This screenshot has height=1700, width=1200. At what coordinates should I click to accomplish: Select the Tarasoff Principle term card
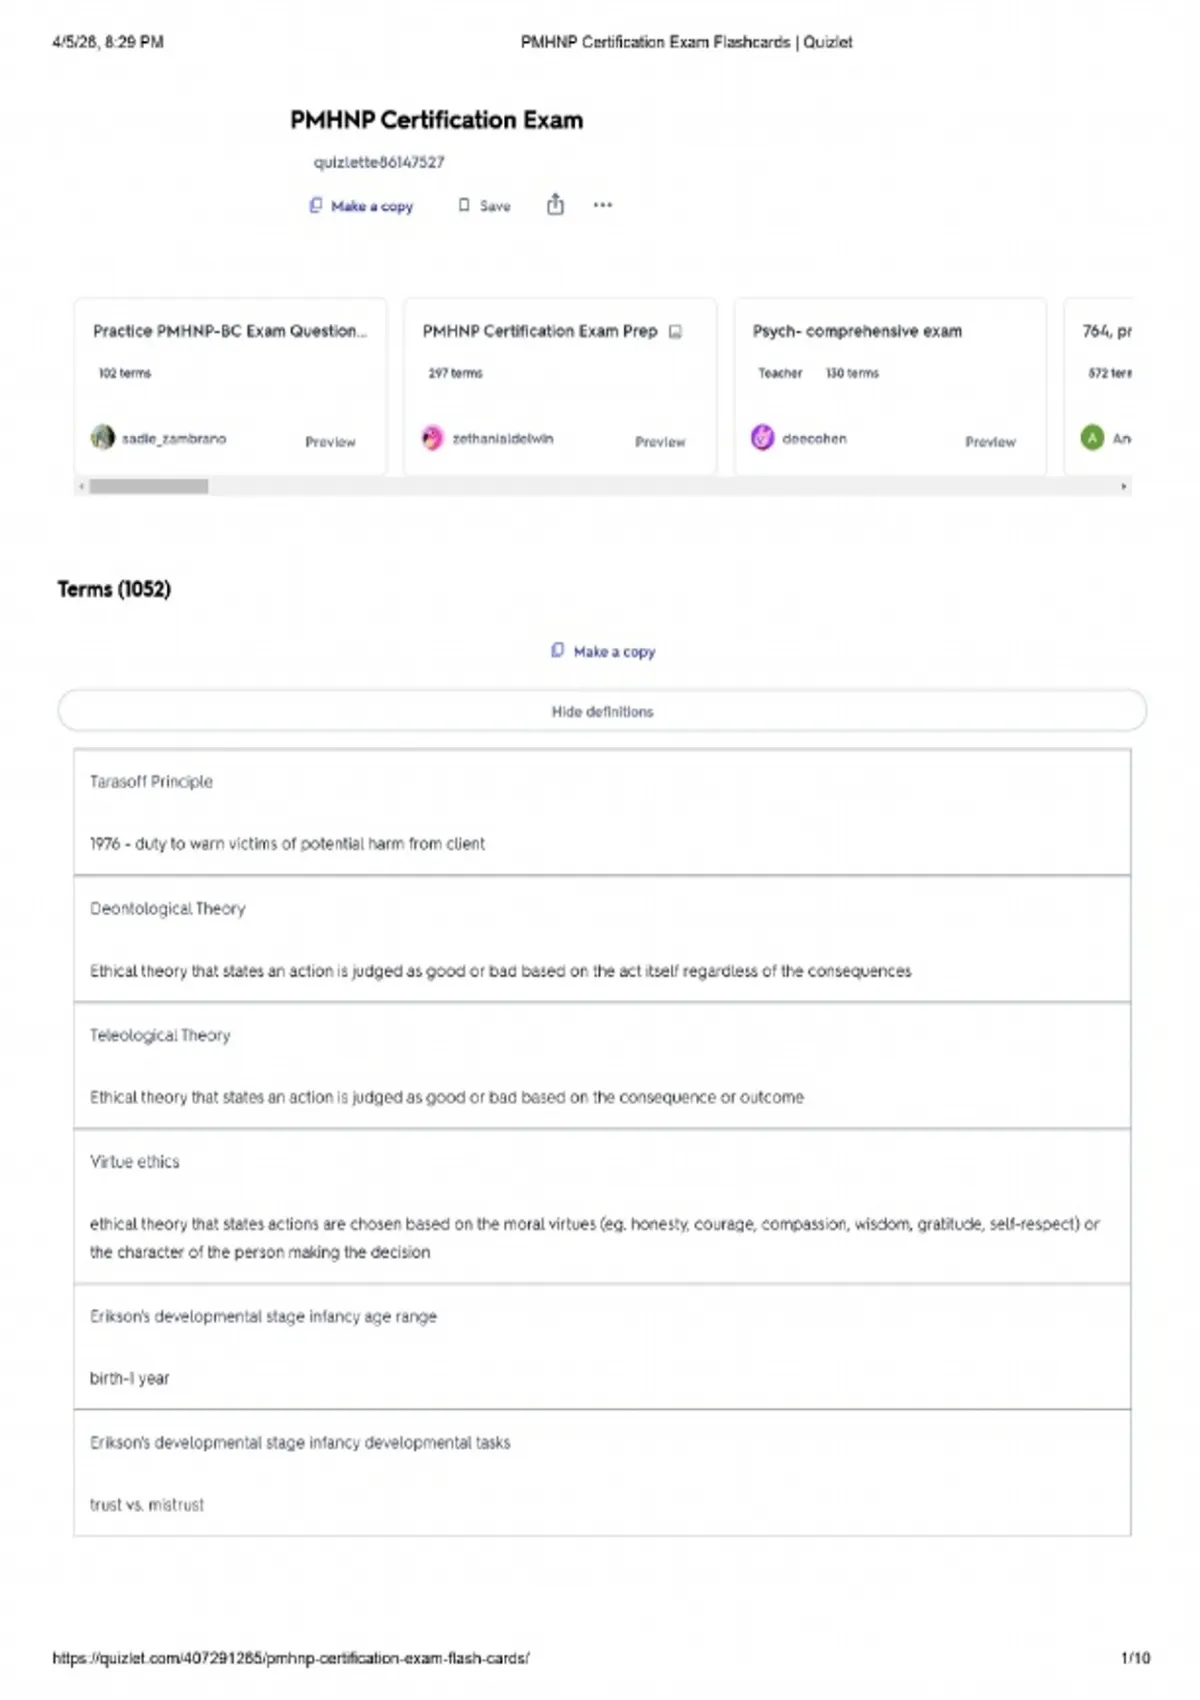click(x=602, y=812)
